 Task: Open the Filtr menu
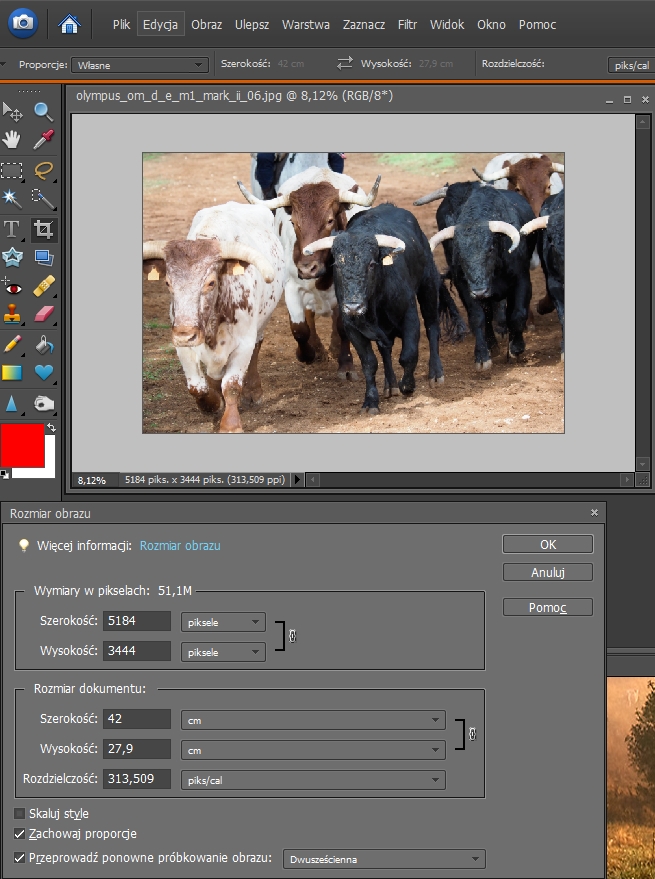click(x=407, y=24)
